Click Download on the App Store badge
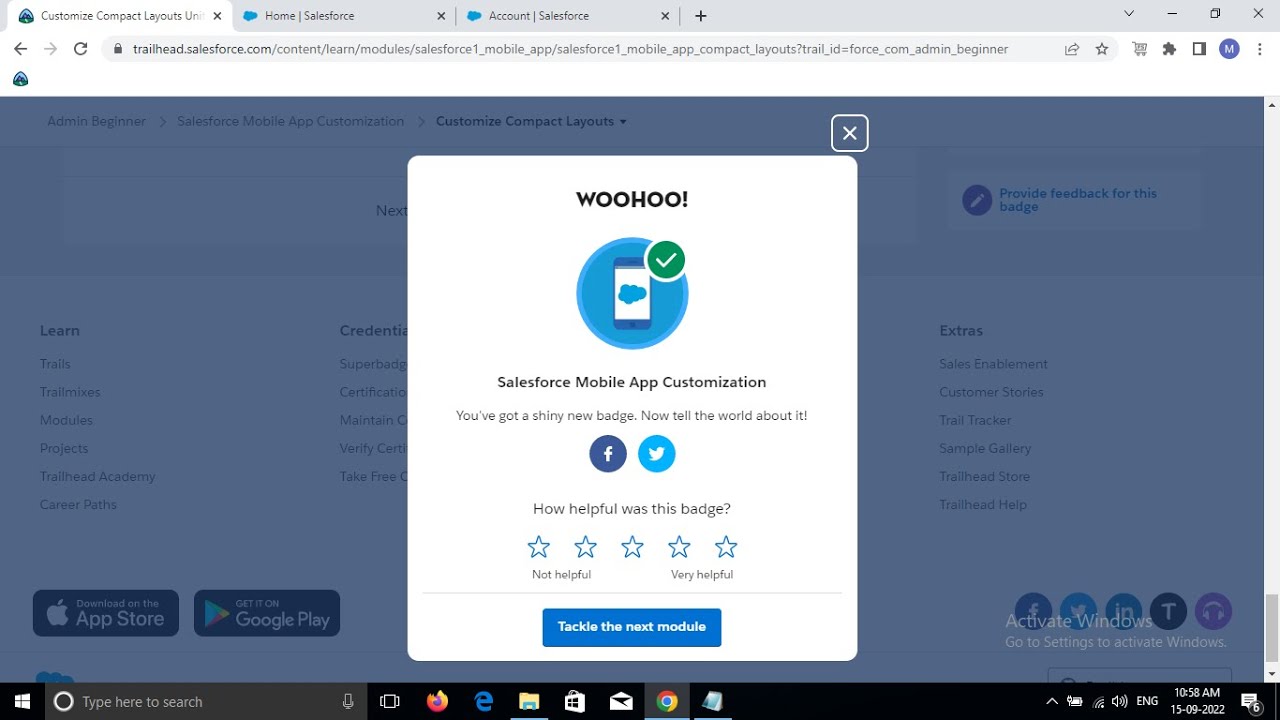 coord(106,613)
